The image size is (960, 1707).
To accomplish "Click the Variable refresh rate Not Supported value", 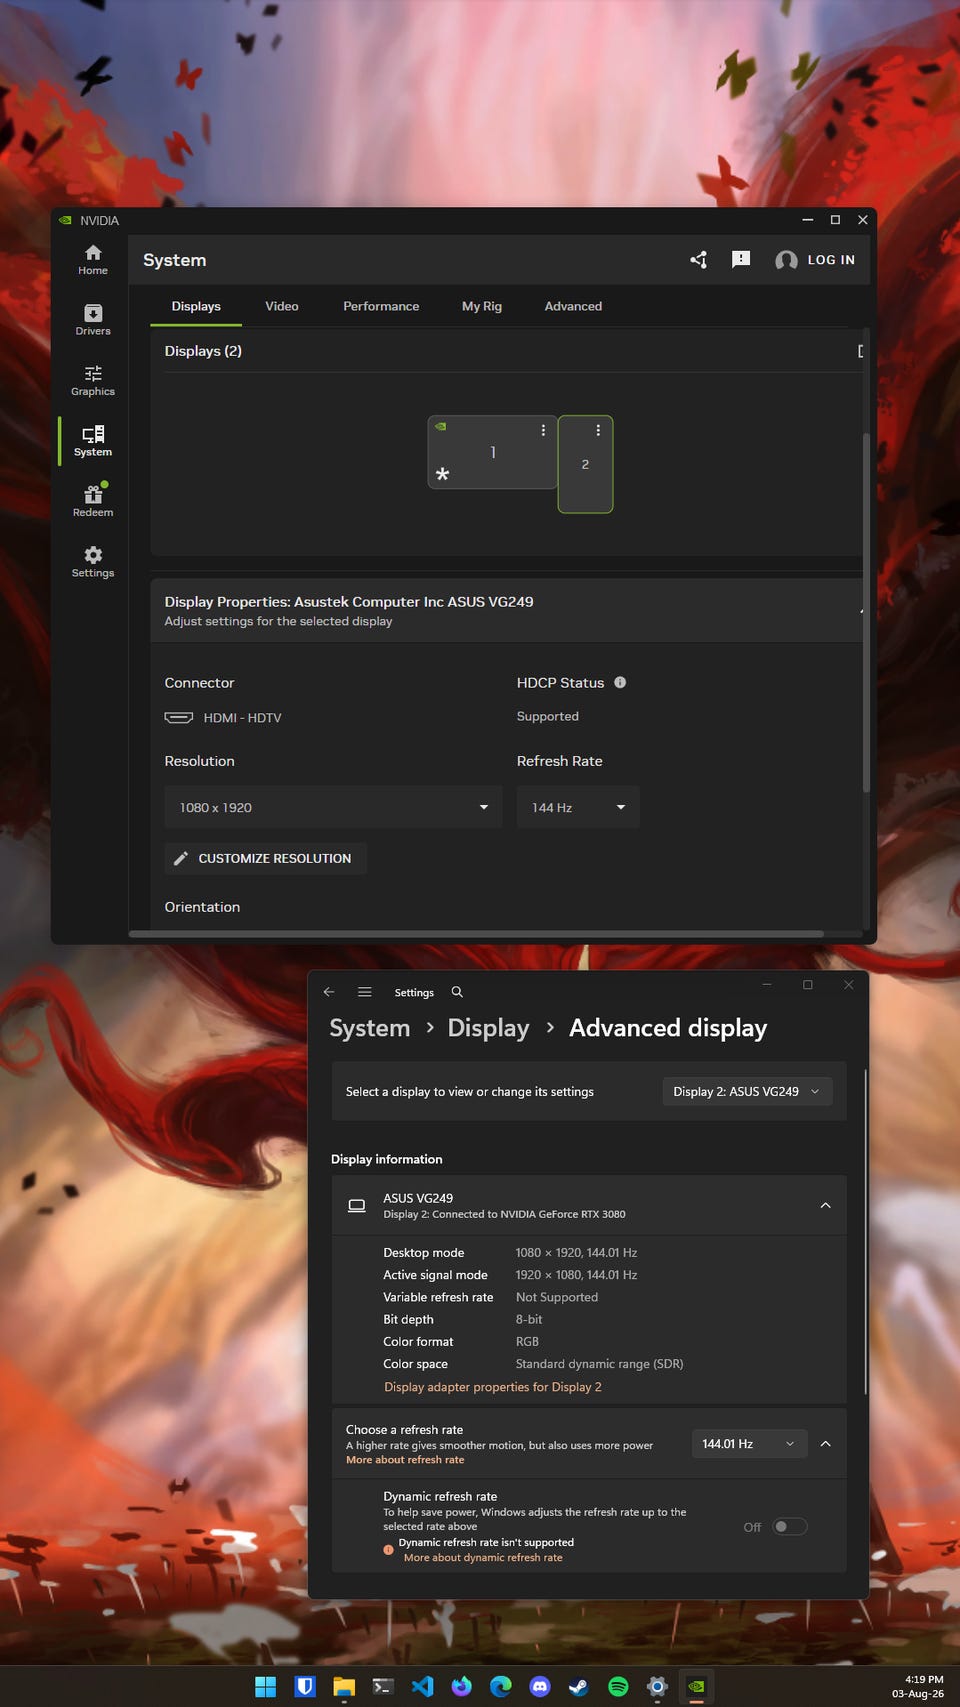I will point(557,1297).
